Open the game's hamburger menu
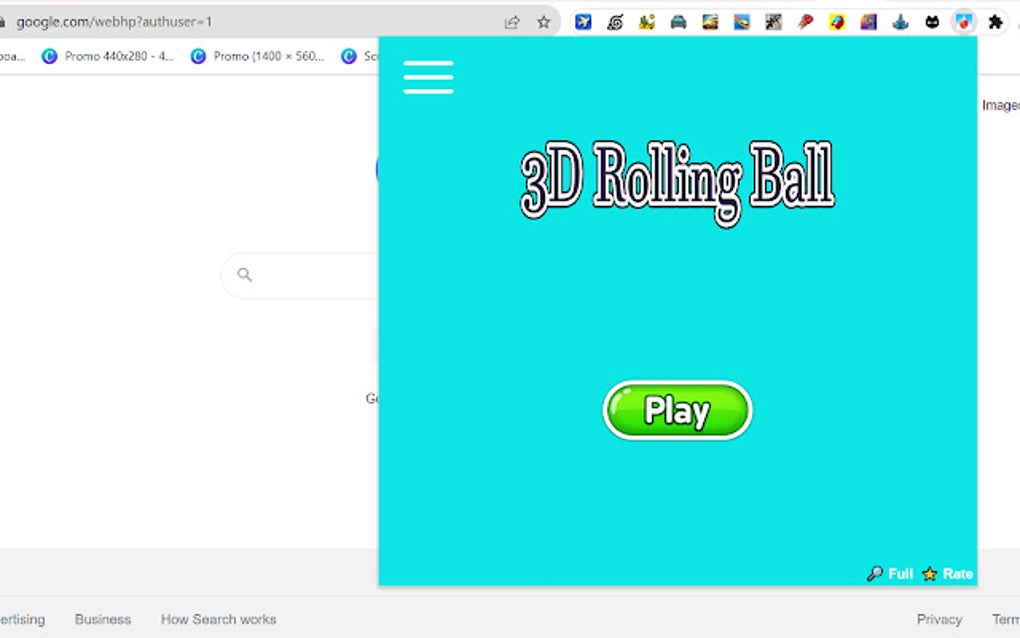The height and width of the screenshot is (638, 1020). coord(428,77)
